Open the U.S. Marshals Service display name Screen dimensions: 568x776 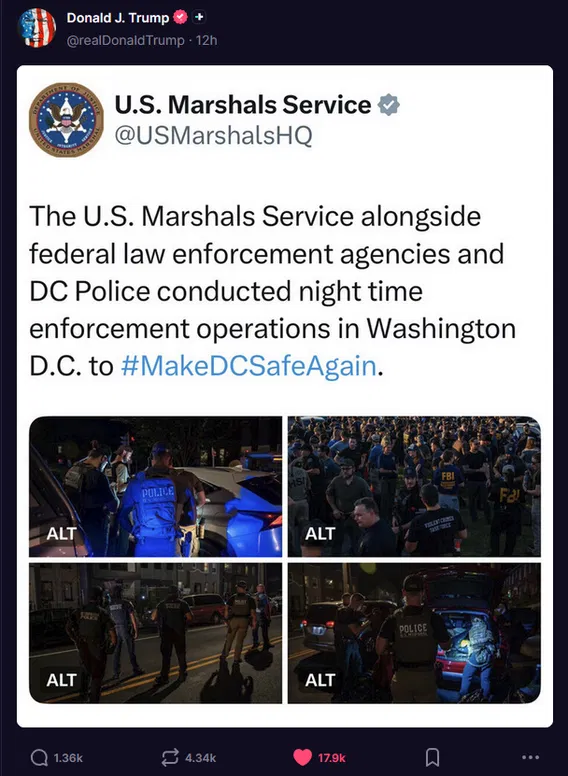243,104
